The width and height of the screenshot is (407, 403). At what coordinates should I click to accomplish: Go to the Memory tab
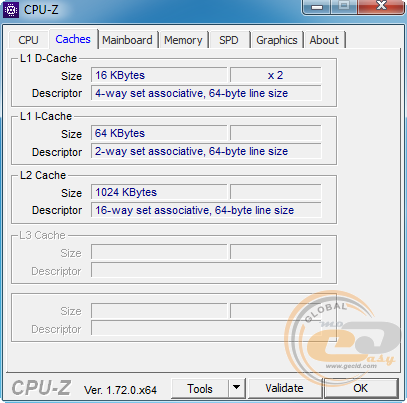[x=183, y=40]
